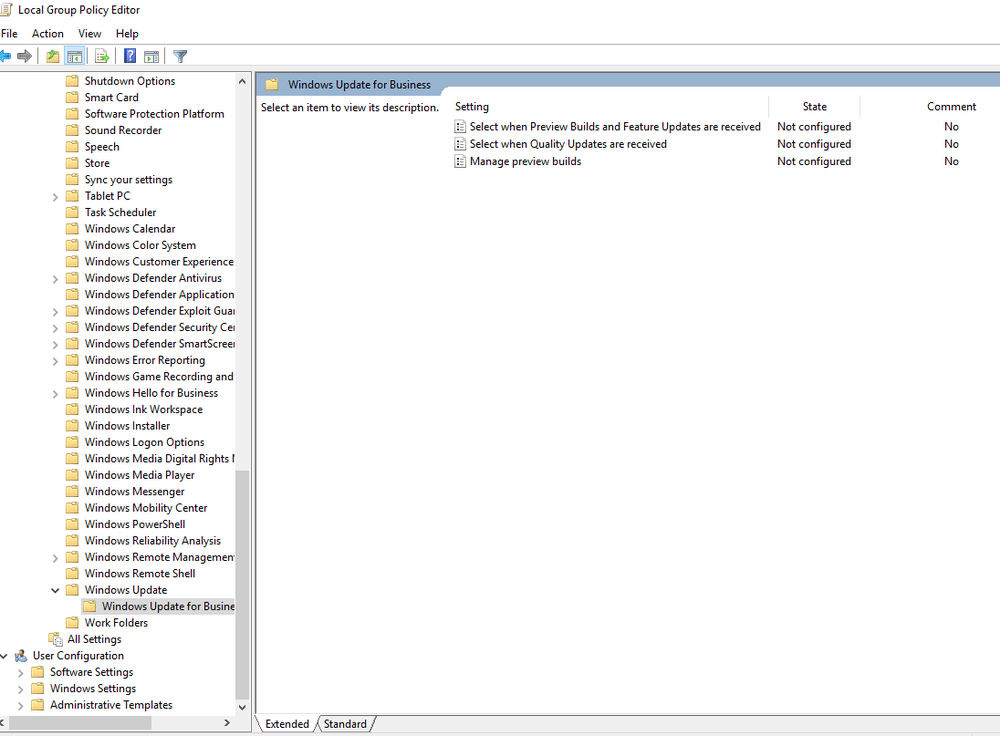Screen dimensions: 1000x736
Task: Click the User Configuration icon in the tree
Action: 21,656
